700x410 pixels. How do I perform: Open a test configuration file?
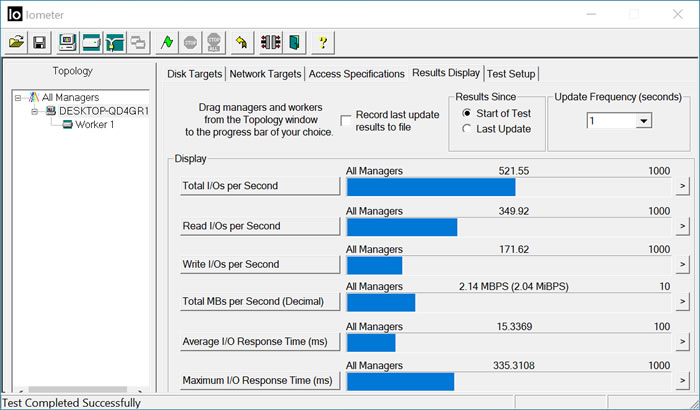tap(17, 43)
